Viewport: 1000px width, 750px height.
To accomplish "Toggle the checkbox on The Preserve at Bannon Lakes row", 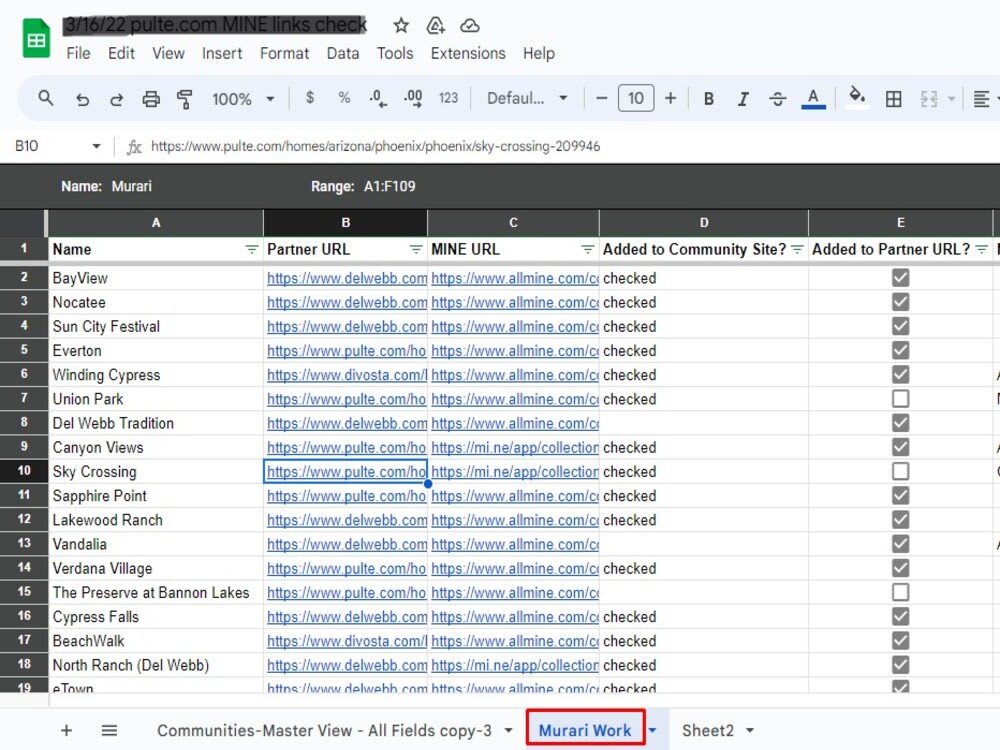I will click(899, 592).
